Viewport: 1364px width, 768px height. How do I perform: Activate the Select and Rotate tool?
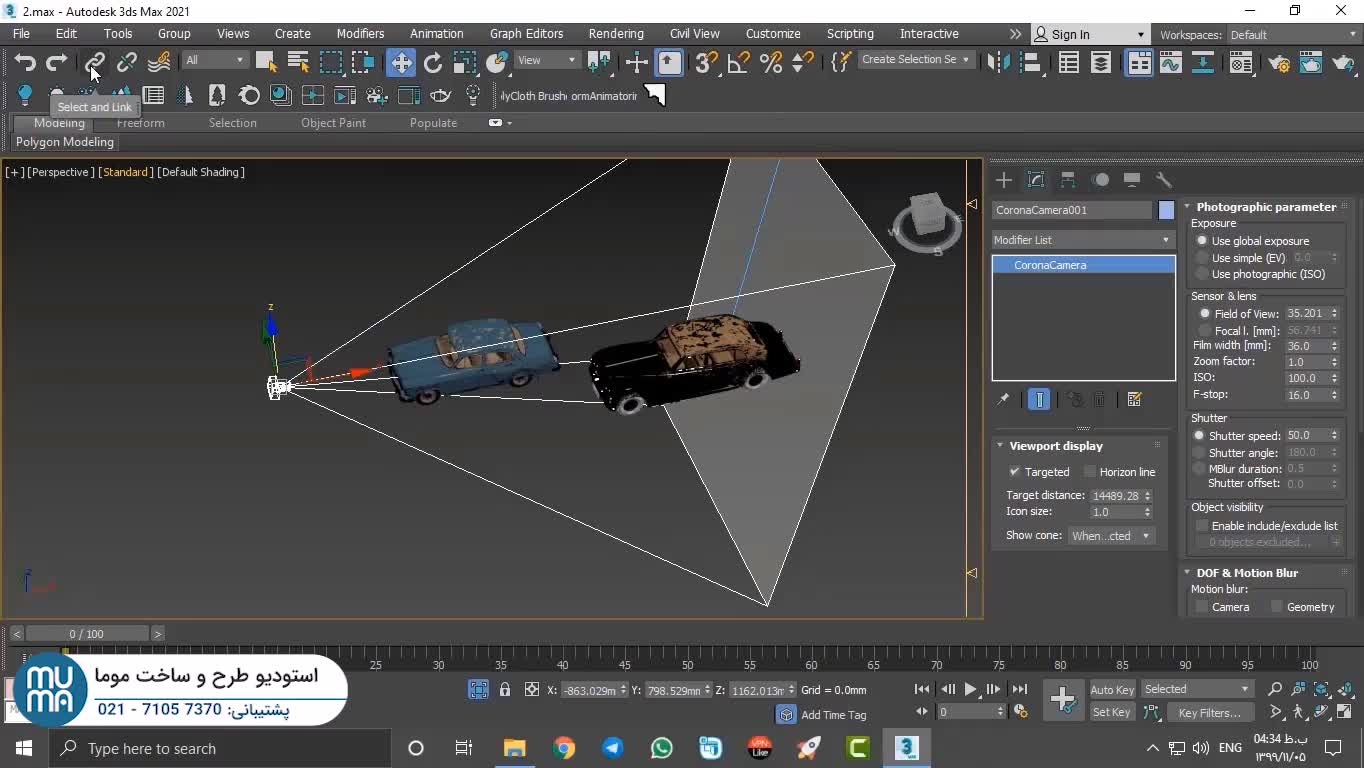pyautogui.click(x=433, y=63)
